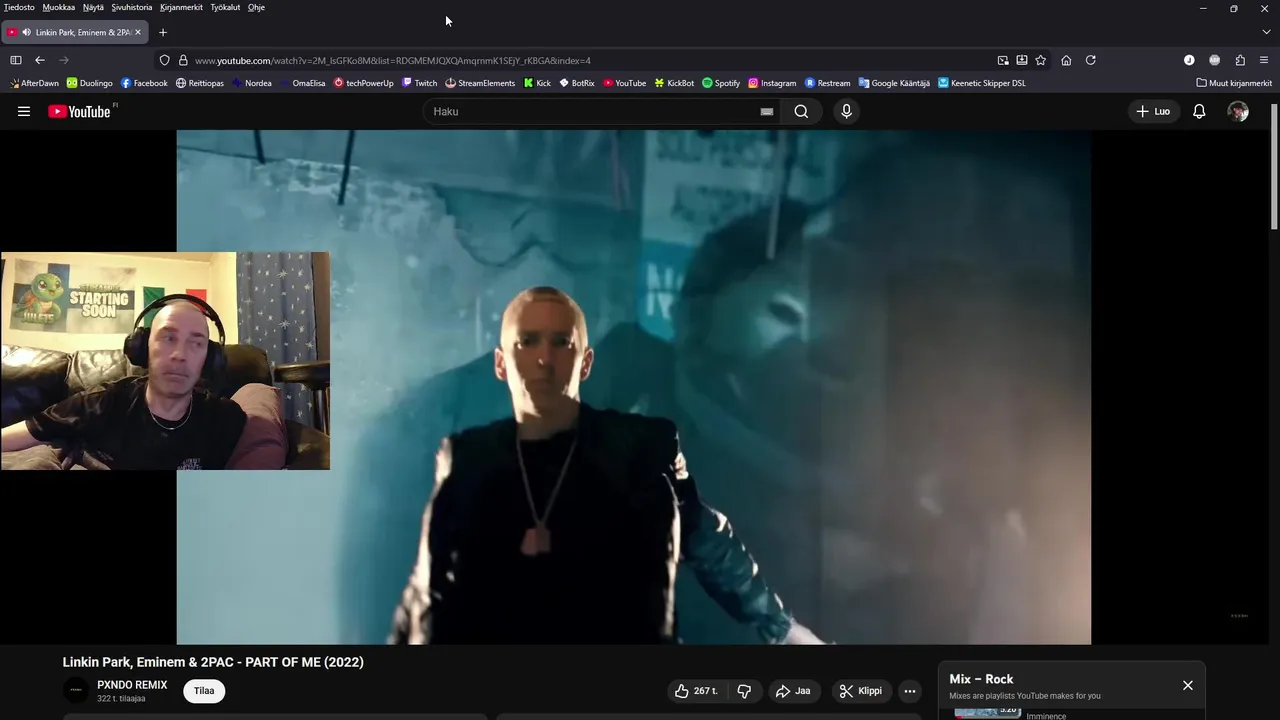
Task: Open the techPowerUp bookmark
Action: (x=363, y=83)
